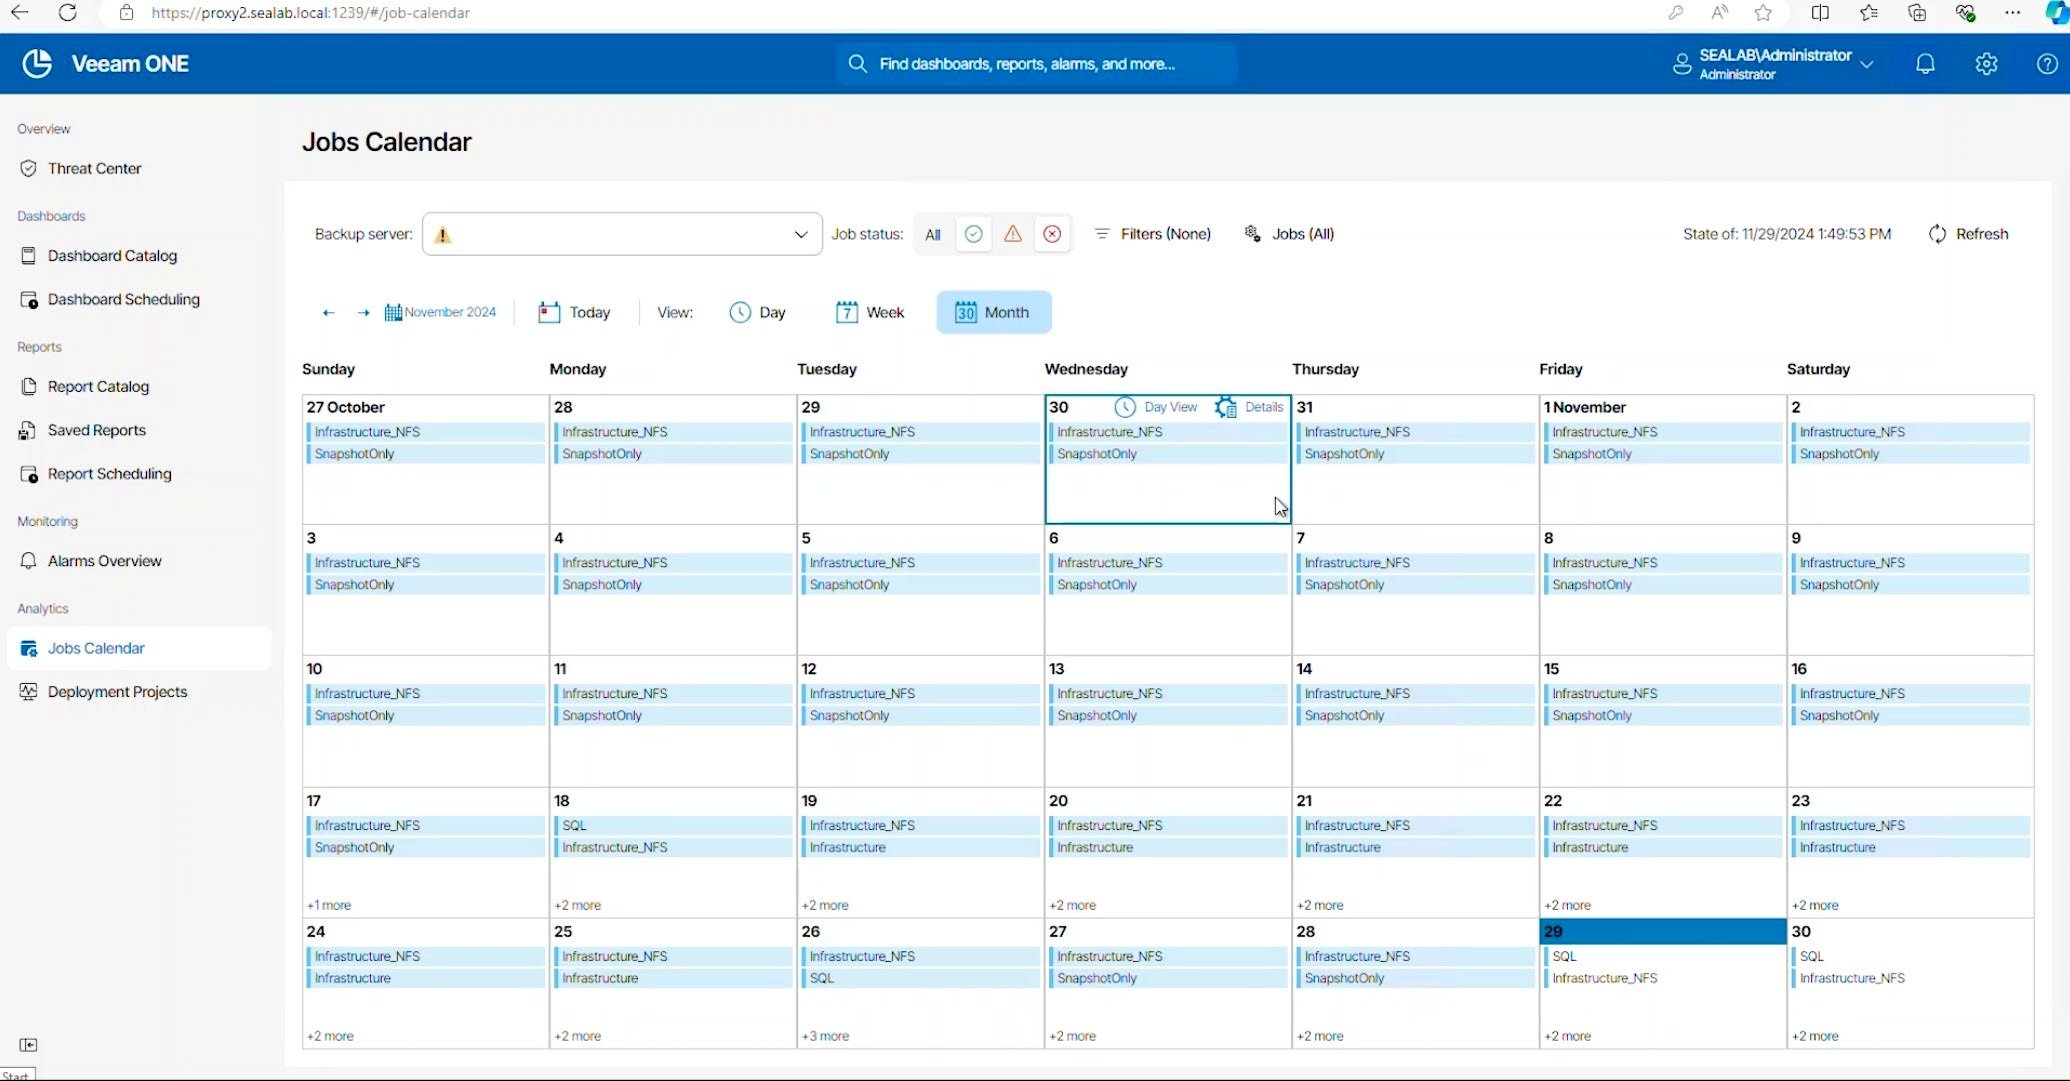The image size is (2070, 1081).
Task: Filter jobs by warning status
Action: pyautogui.click(x=1012, y=233)
